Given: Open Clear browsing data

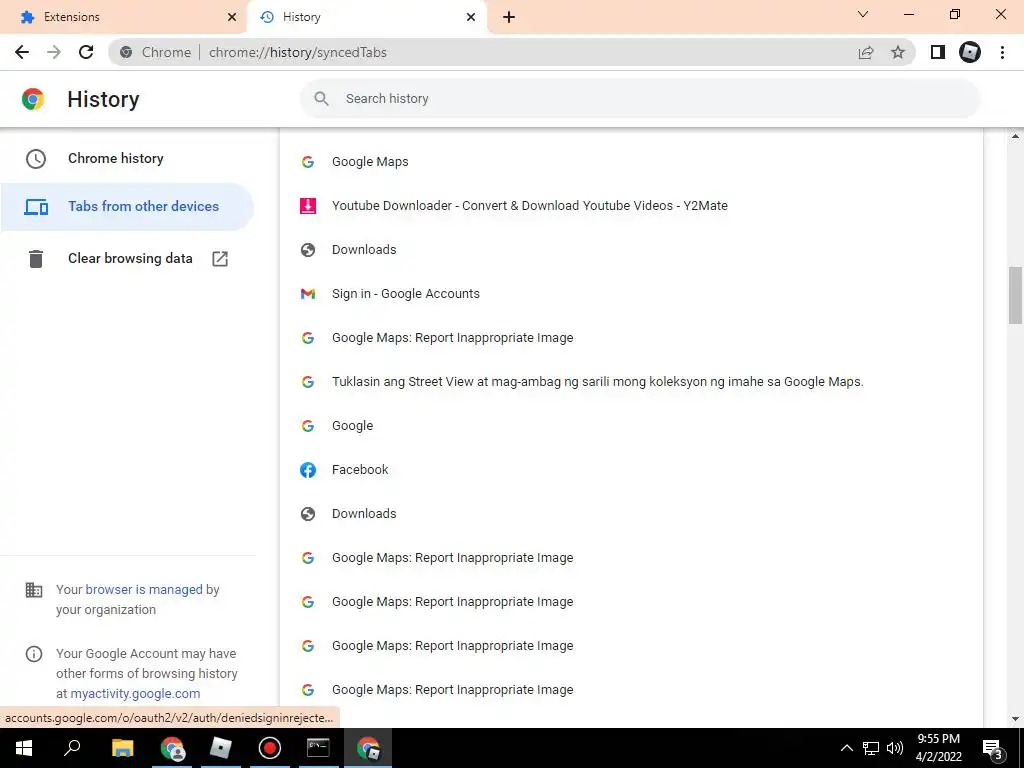Looking at the screenshot, I should (127, 259).
